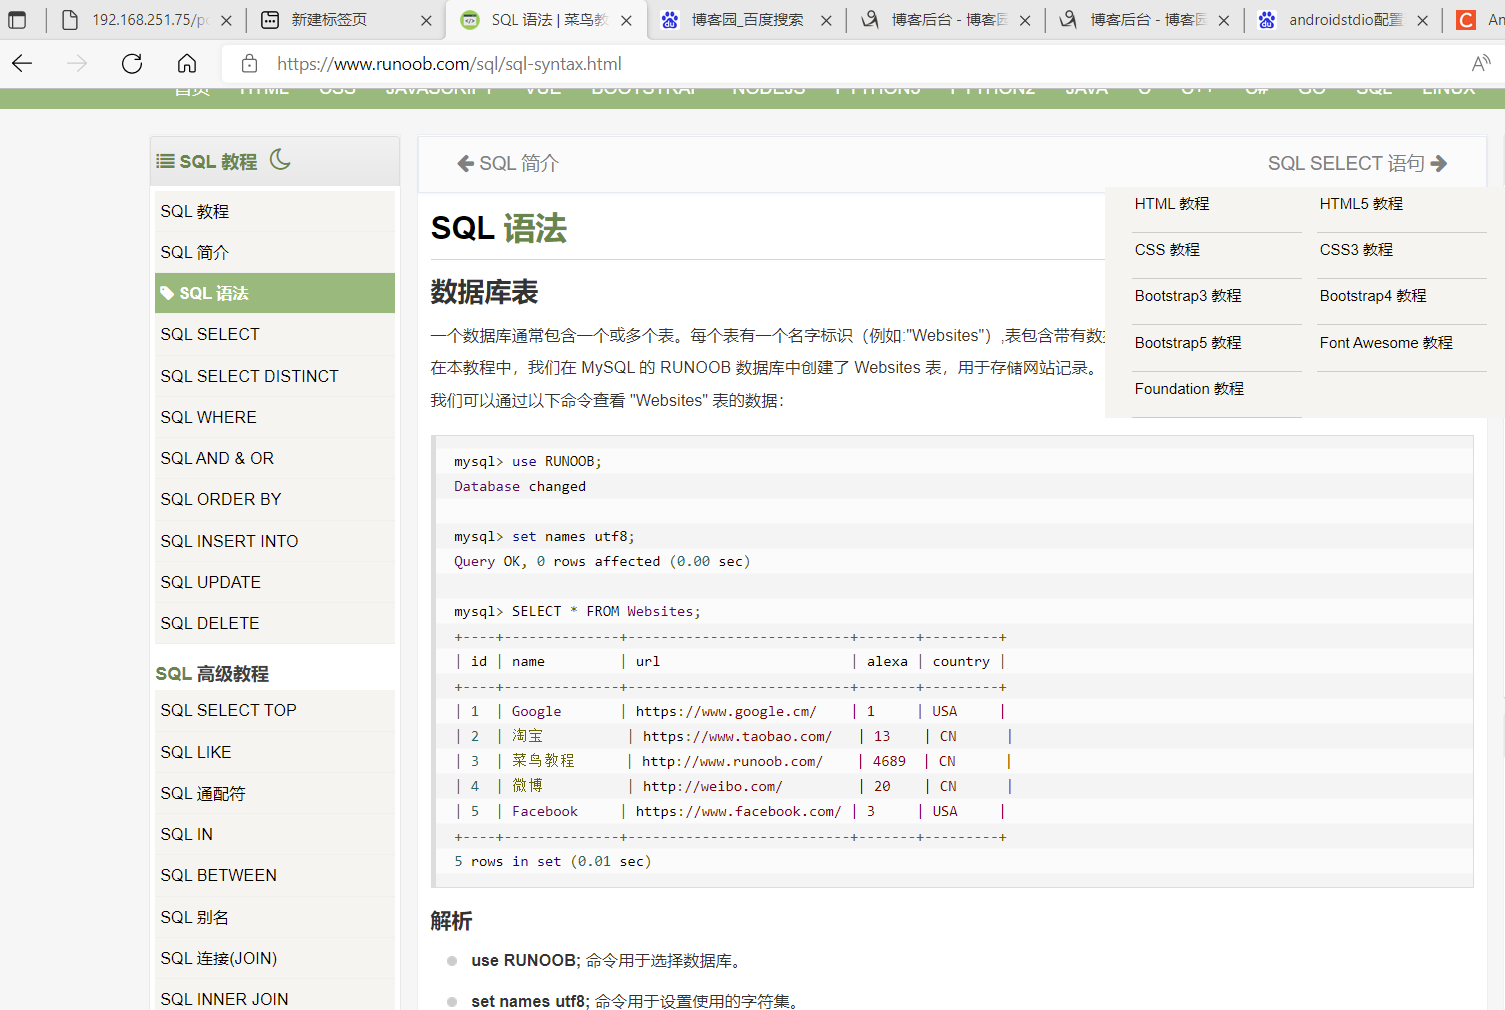1505x1010 pixels.
Task: Click the browser forward arrow
Action: [x=77, y=64]
